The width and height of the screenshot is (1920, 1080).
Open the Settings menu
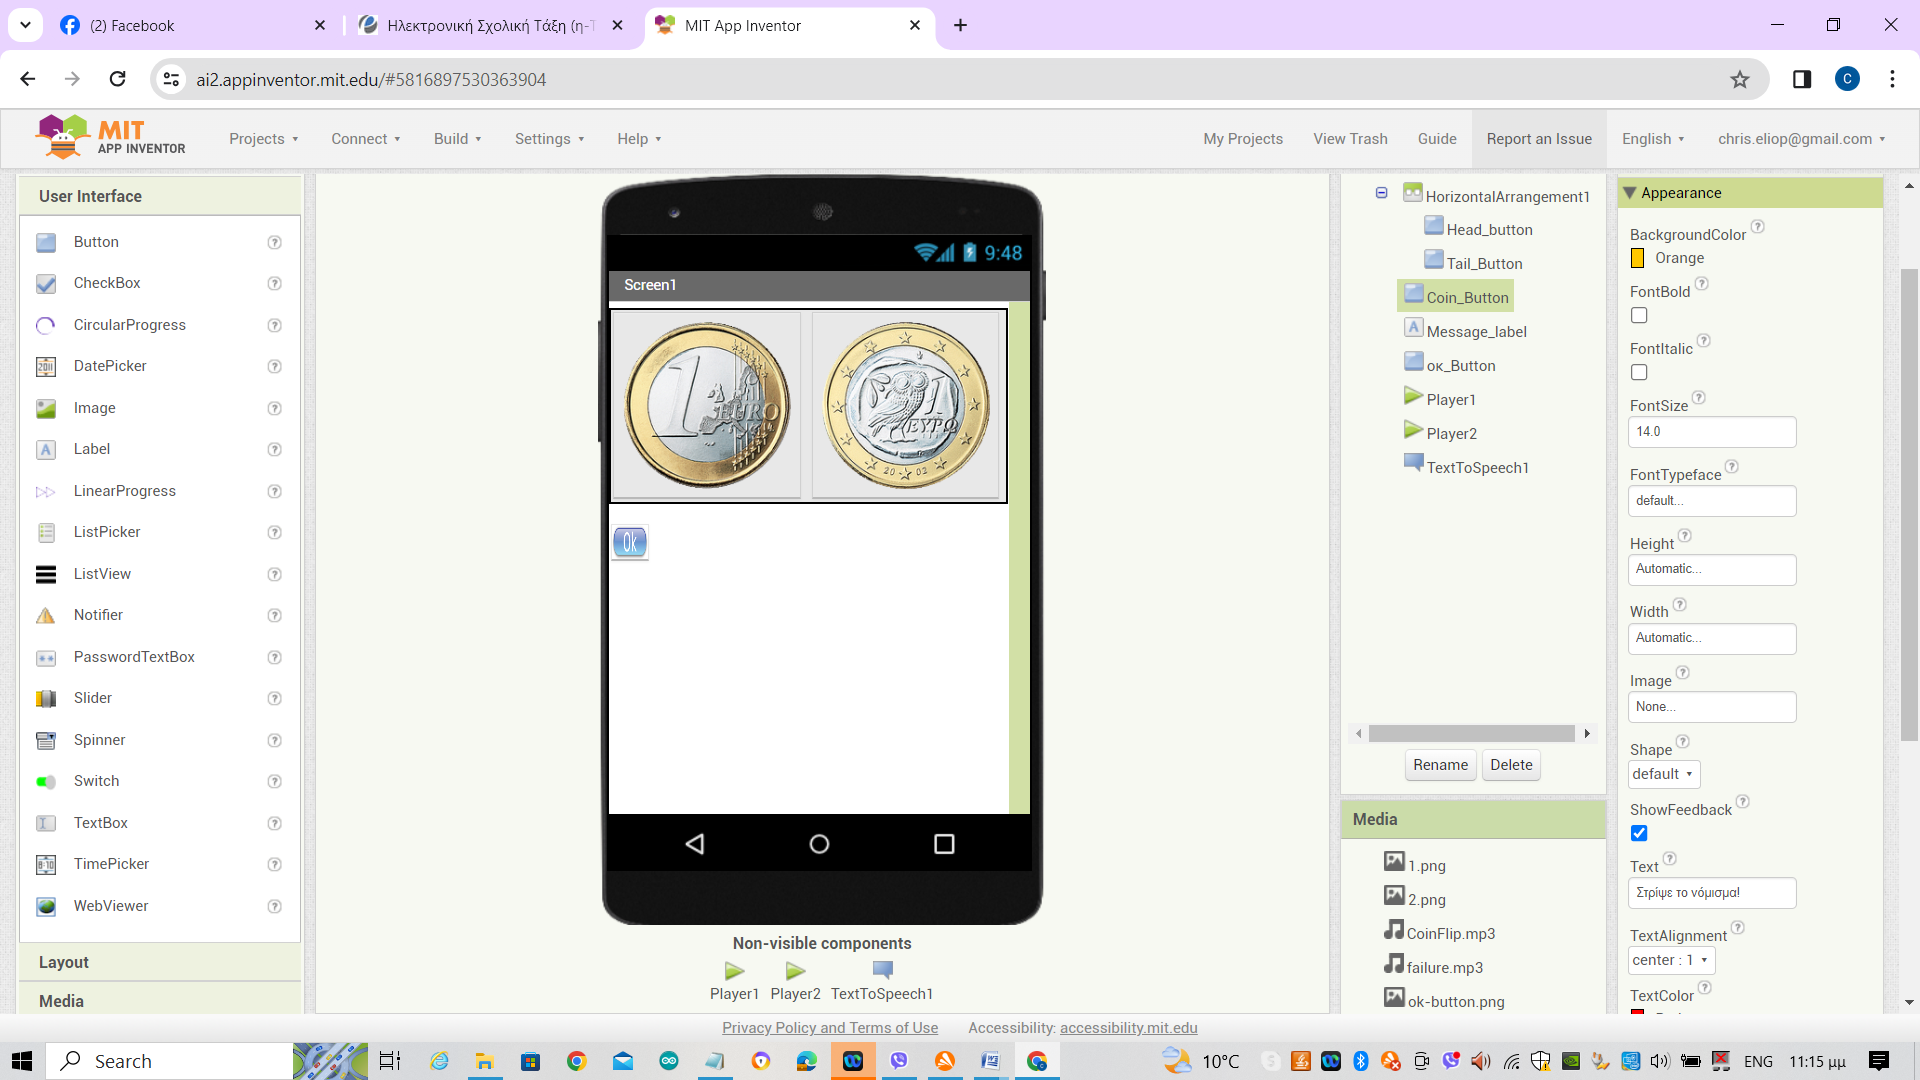click(550, 139)
